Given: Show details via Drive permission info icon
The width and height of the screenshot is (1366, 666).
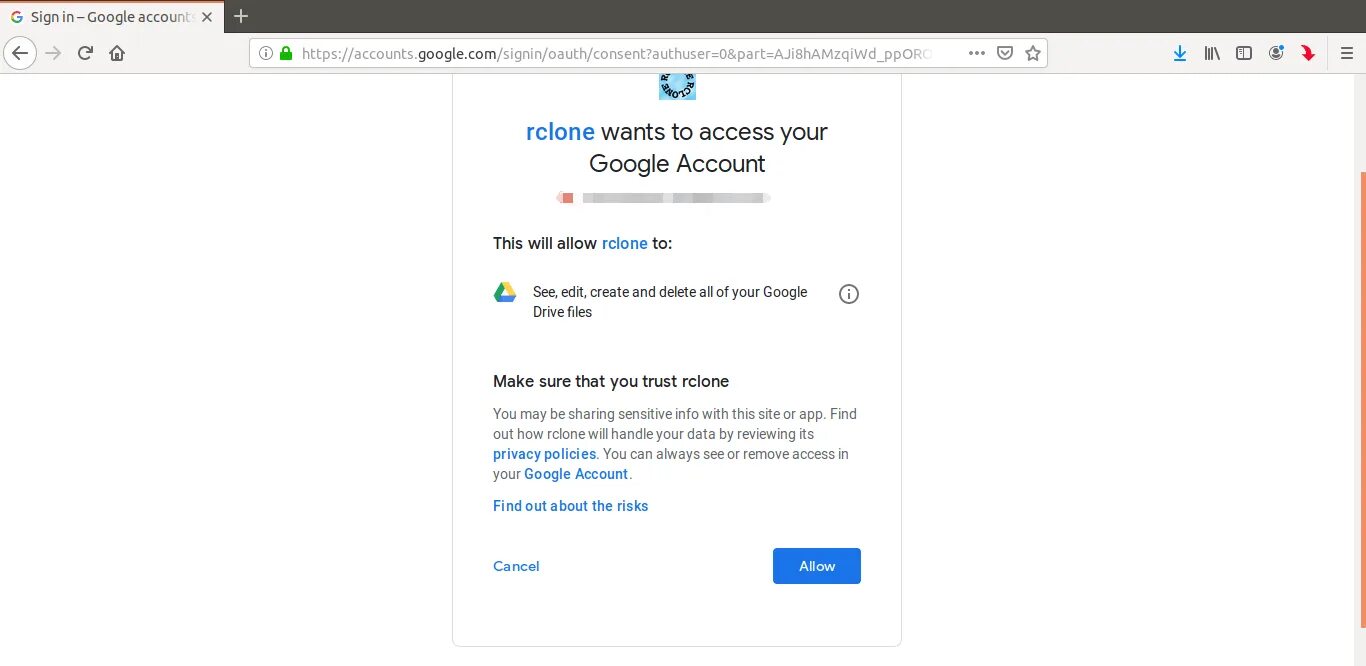Looking at the screenshot, I should pos(849,294).
